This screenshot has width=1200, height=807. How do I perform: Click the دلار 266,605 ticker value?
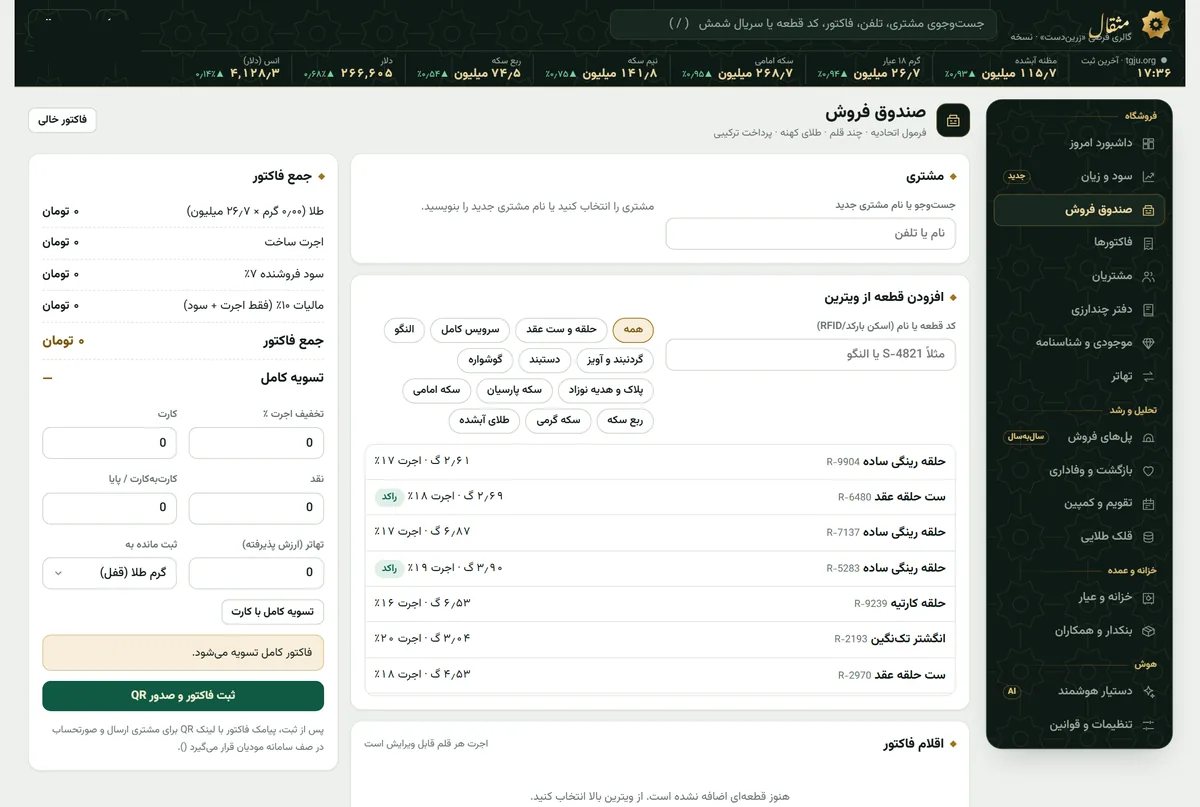point(367,73)
